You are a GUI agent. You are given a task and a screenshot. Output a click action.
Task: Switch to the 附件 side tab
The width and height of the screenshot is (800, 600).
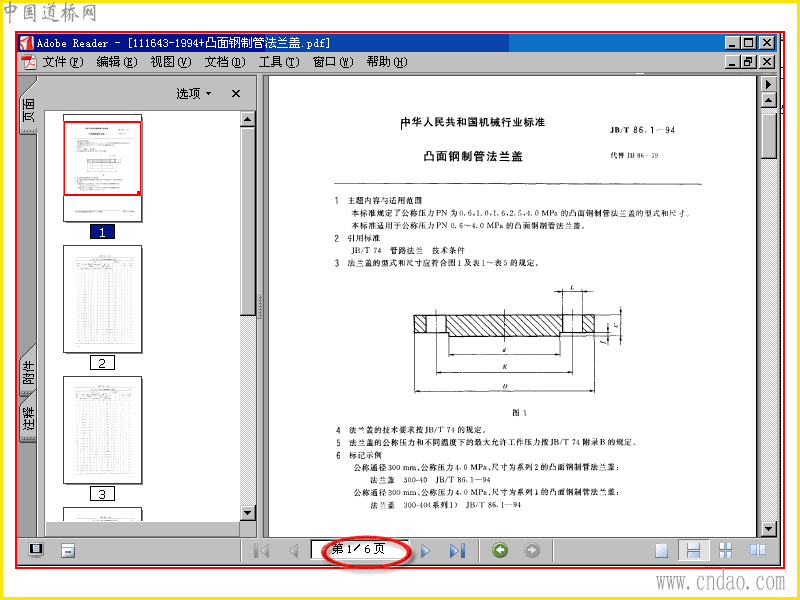point(29,371)
